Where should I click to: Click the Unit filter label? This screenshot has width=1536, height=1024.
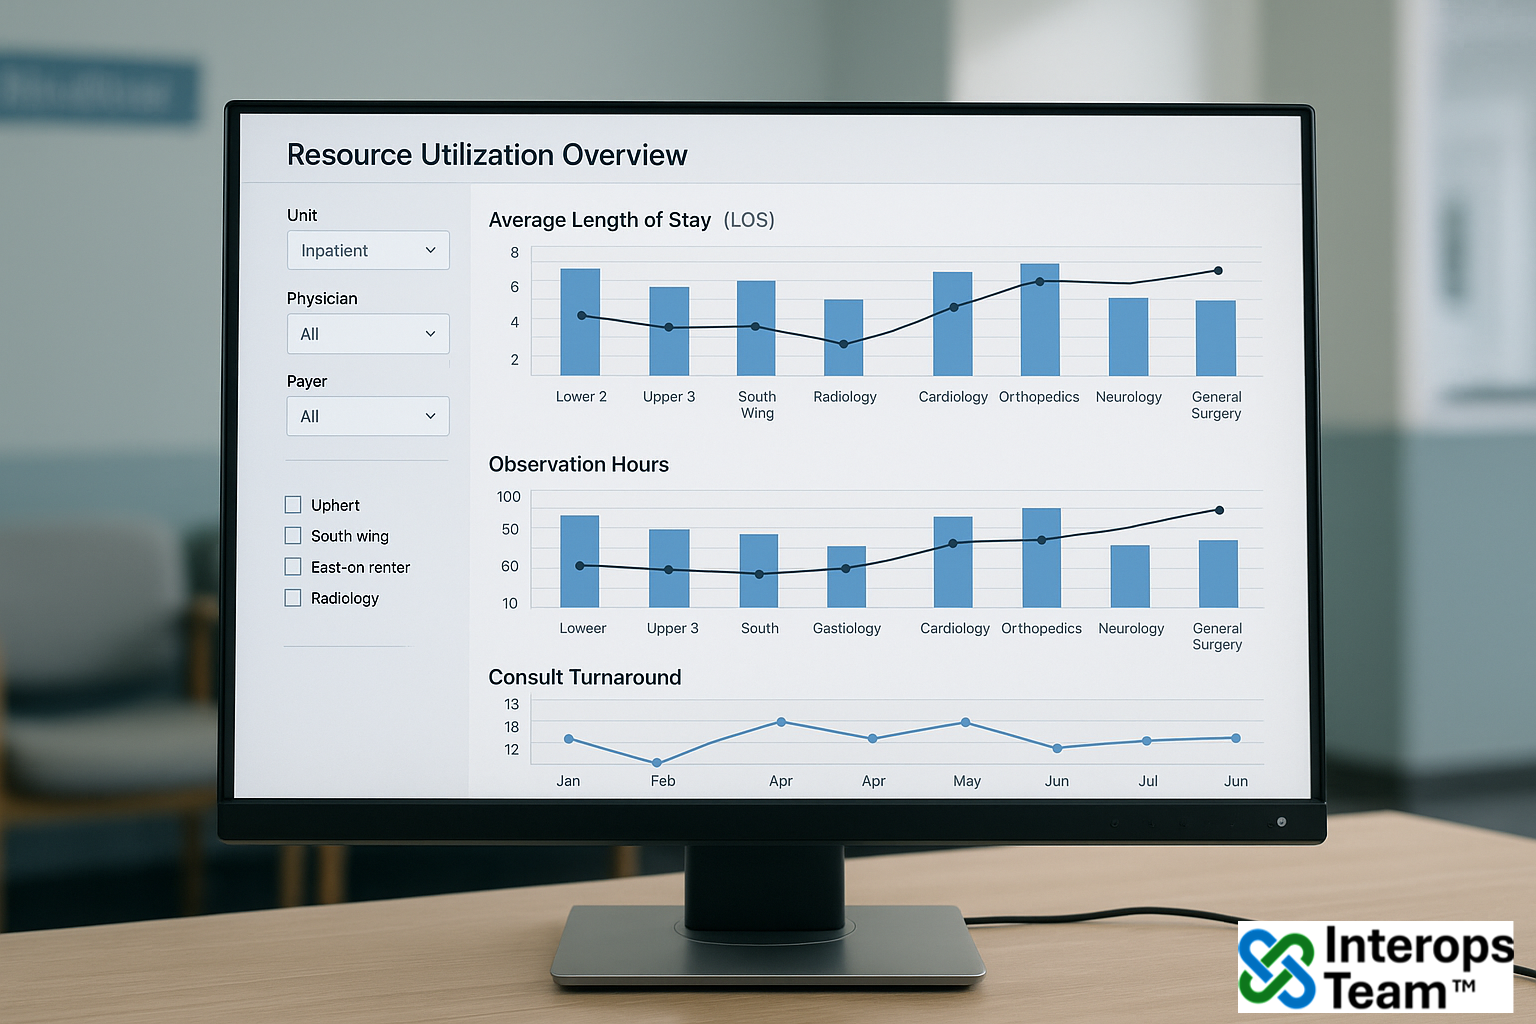pyautogui.click(x=302, y=215)
